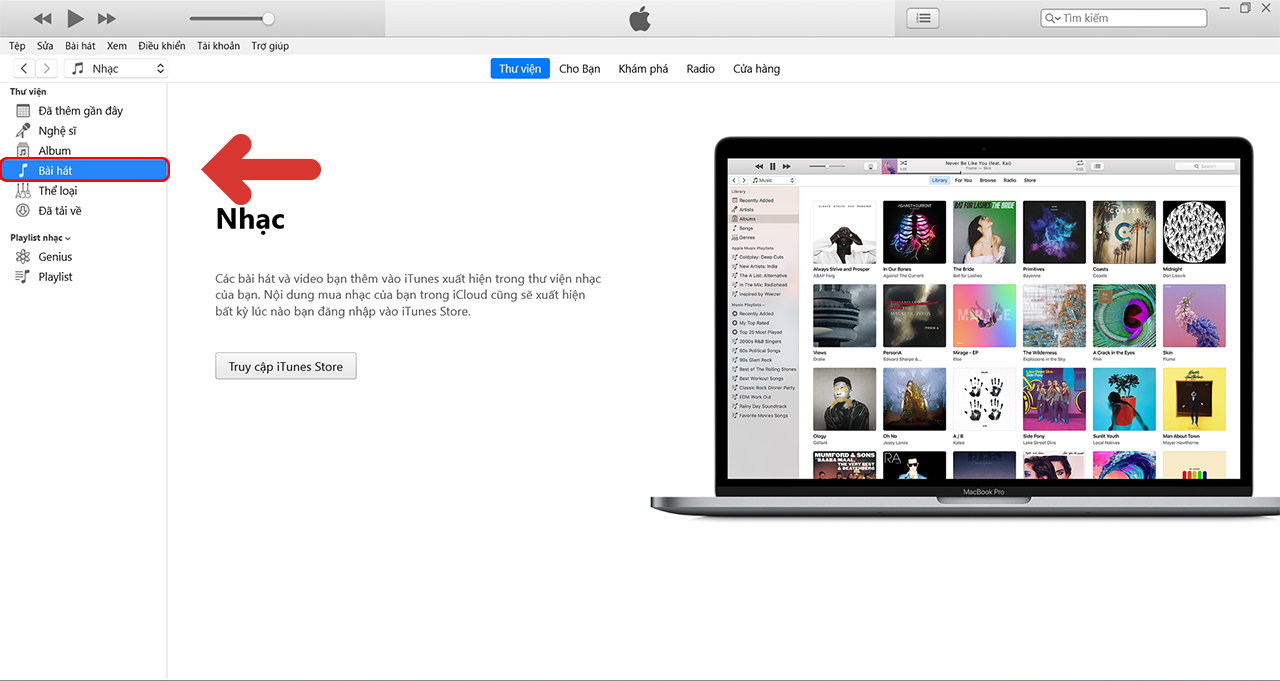The height and width of the screenshot is (681, 1280).
Task: Switch to the Khám phá tab
Action: (643, 68)
